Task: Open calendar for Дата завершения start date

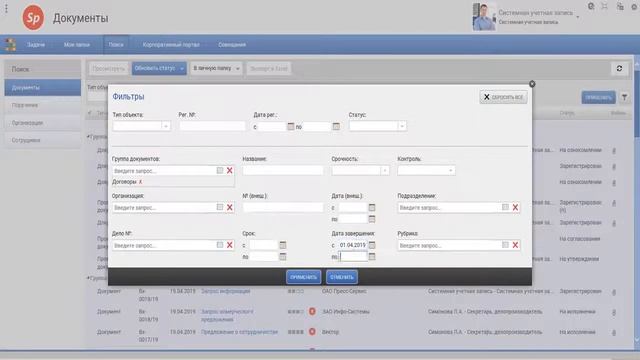Action: coord(372,245)
